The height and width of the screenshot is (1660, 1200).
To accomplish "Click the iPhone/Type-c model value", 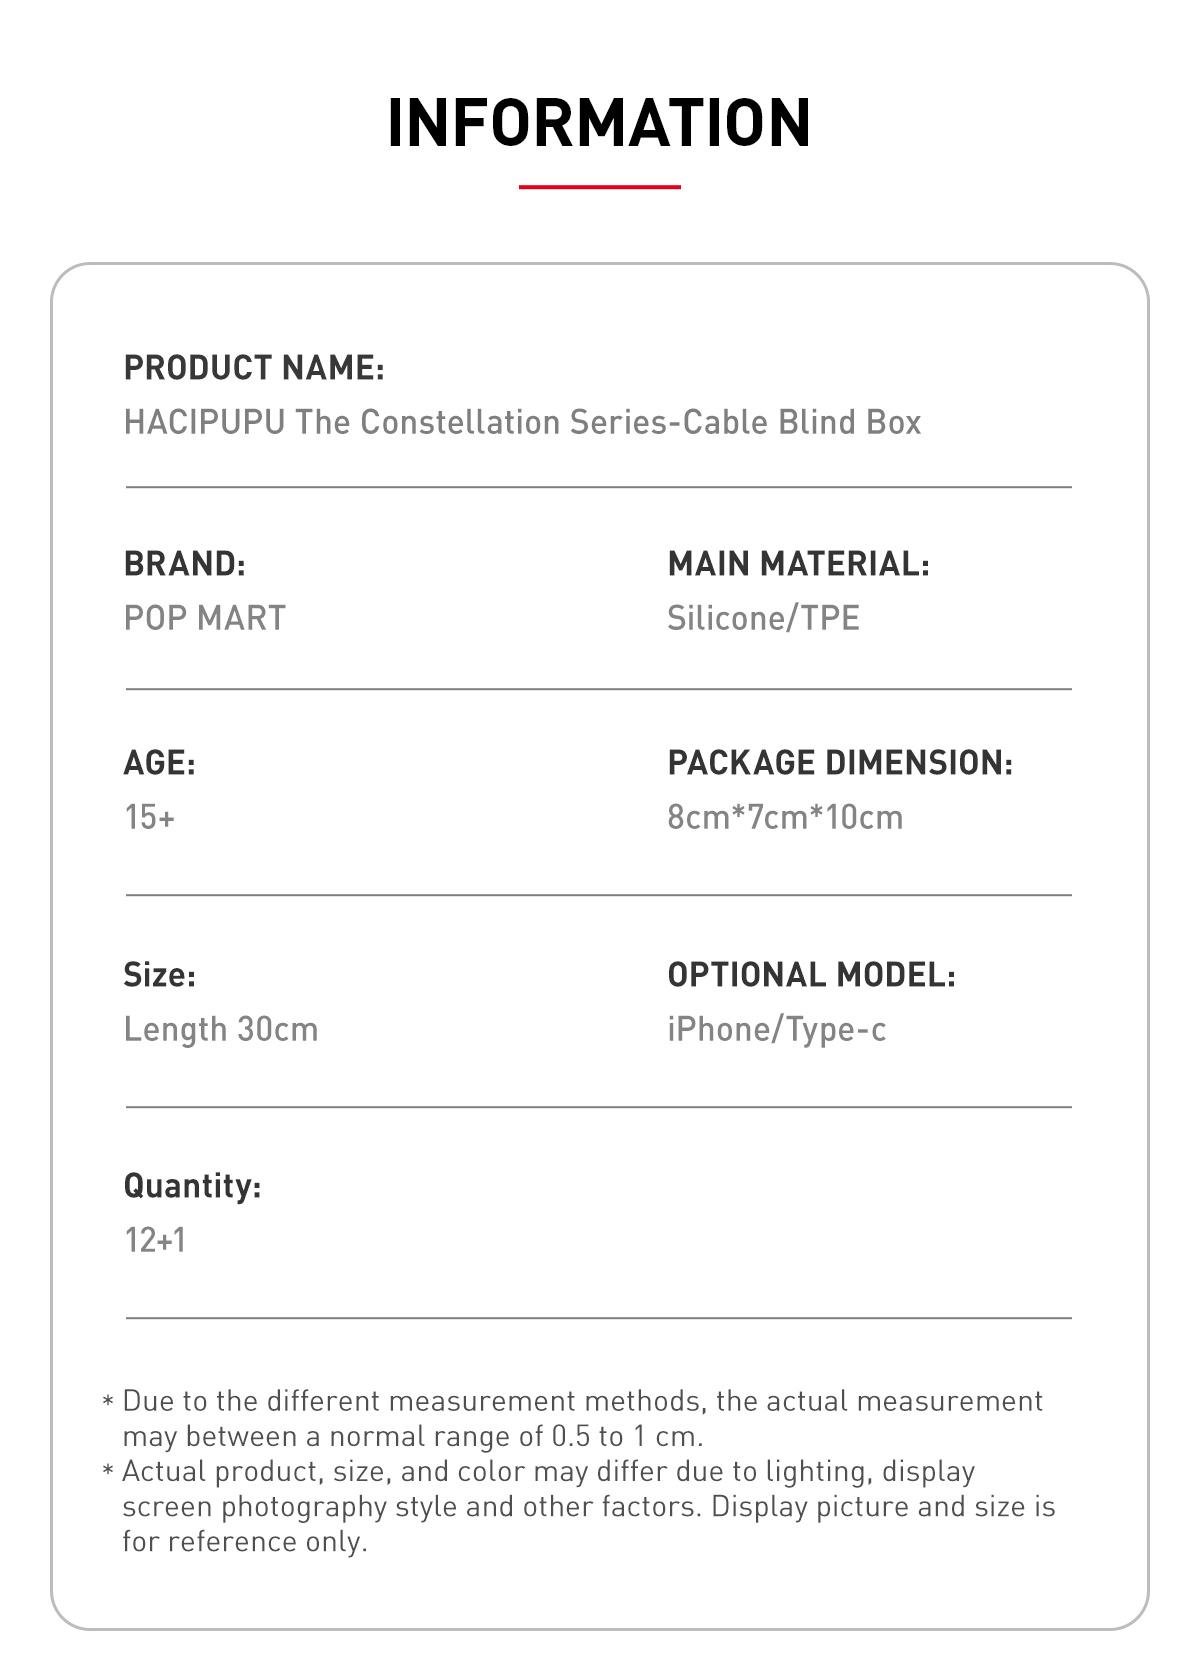I will pyautogui.click(x=776, y=1029).
